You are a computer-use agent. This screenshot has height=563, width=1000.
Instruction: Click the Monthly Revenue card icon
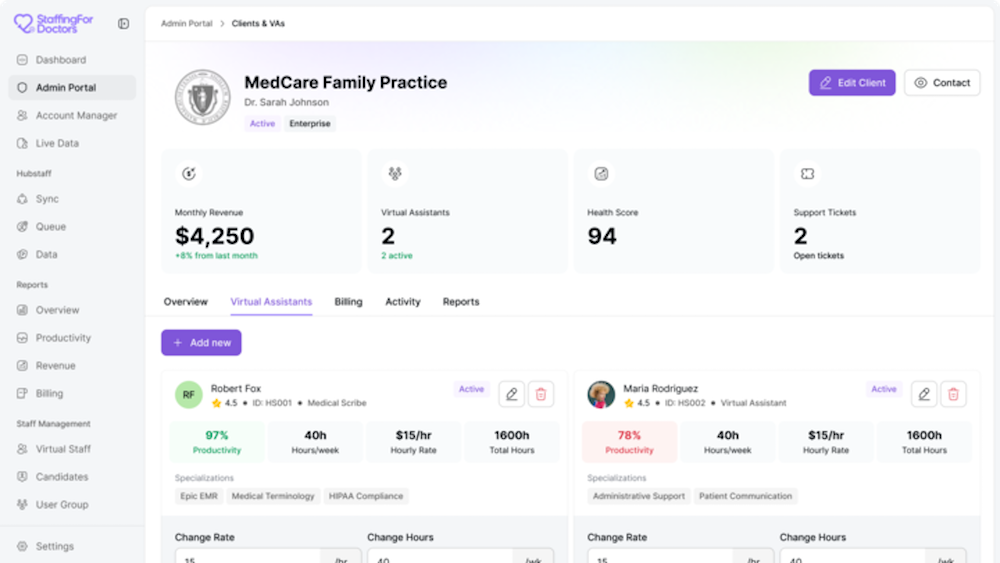click(189, 174)
